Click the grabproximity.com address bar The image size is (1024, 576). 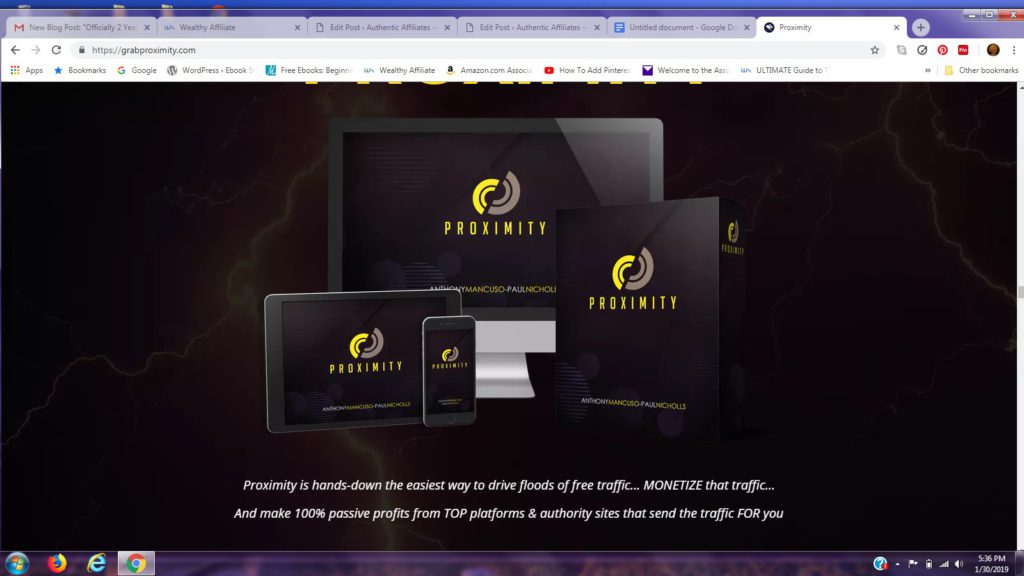tap(477, 50)
